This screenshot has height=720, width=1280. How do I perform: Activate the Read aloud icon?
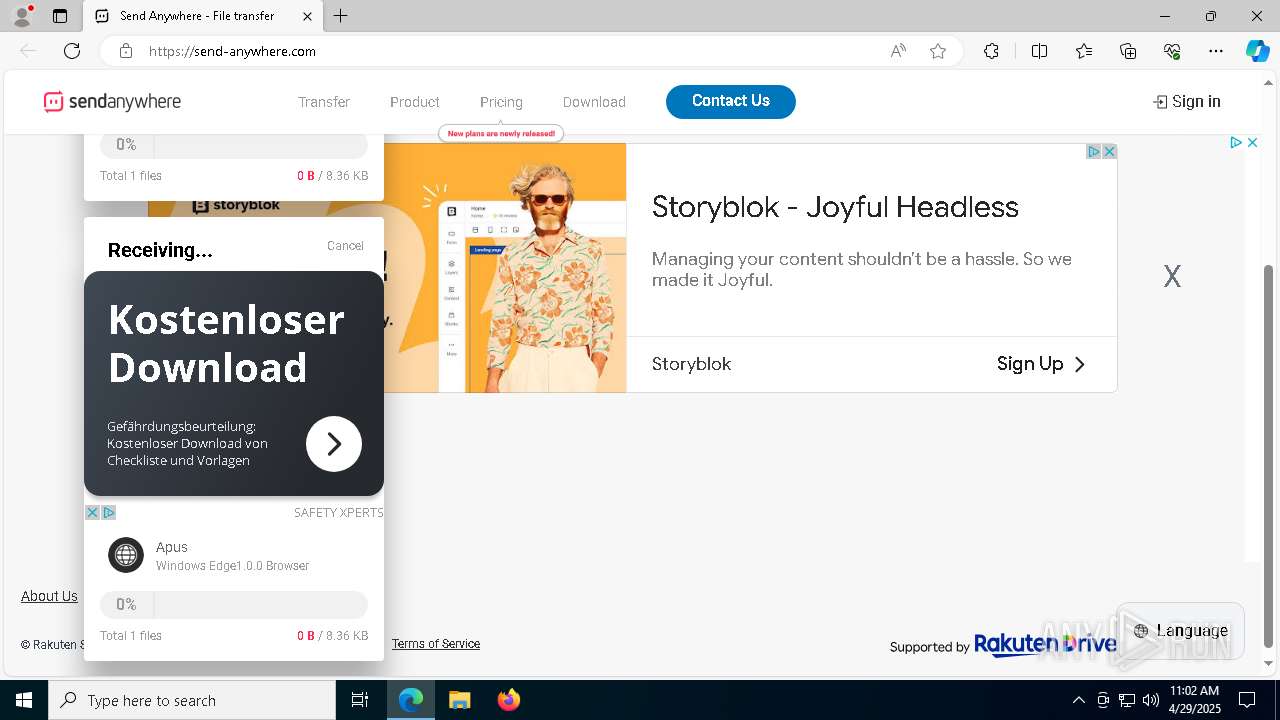[898, 51]
